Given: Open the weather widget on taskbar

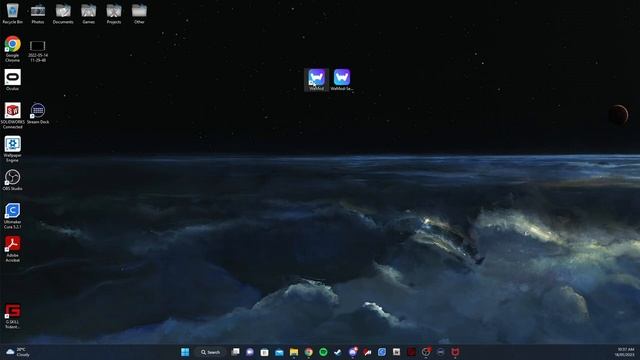Looking at the screenshot, I should pos(18,352).
